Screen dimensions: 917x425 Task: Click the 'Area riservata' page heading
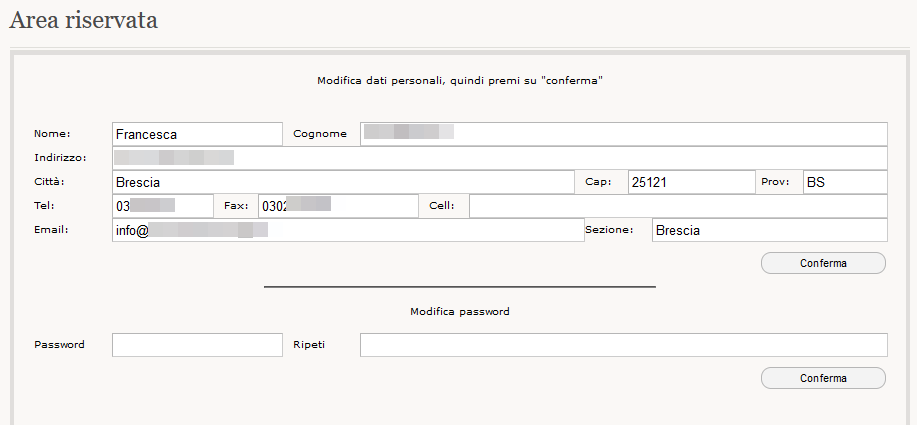pos(83,21)
